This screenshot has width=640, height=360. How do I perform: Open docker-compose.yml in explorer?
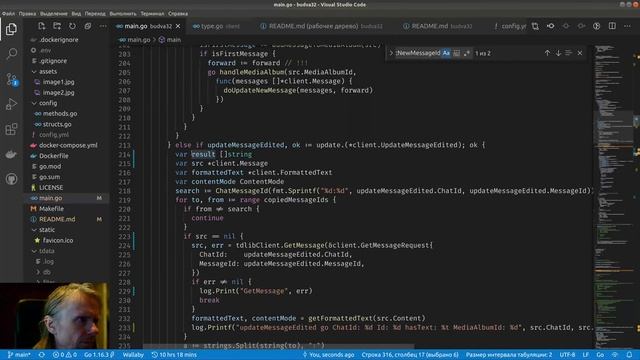pos(68,145)
